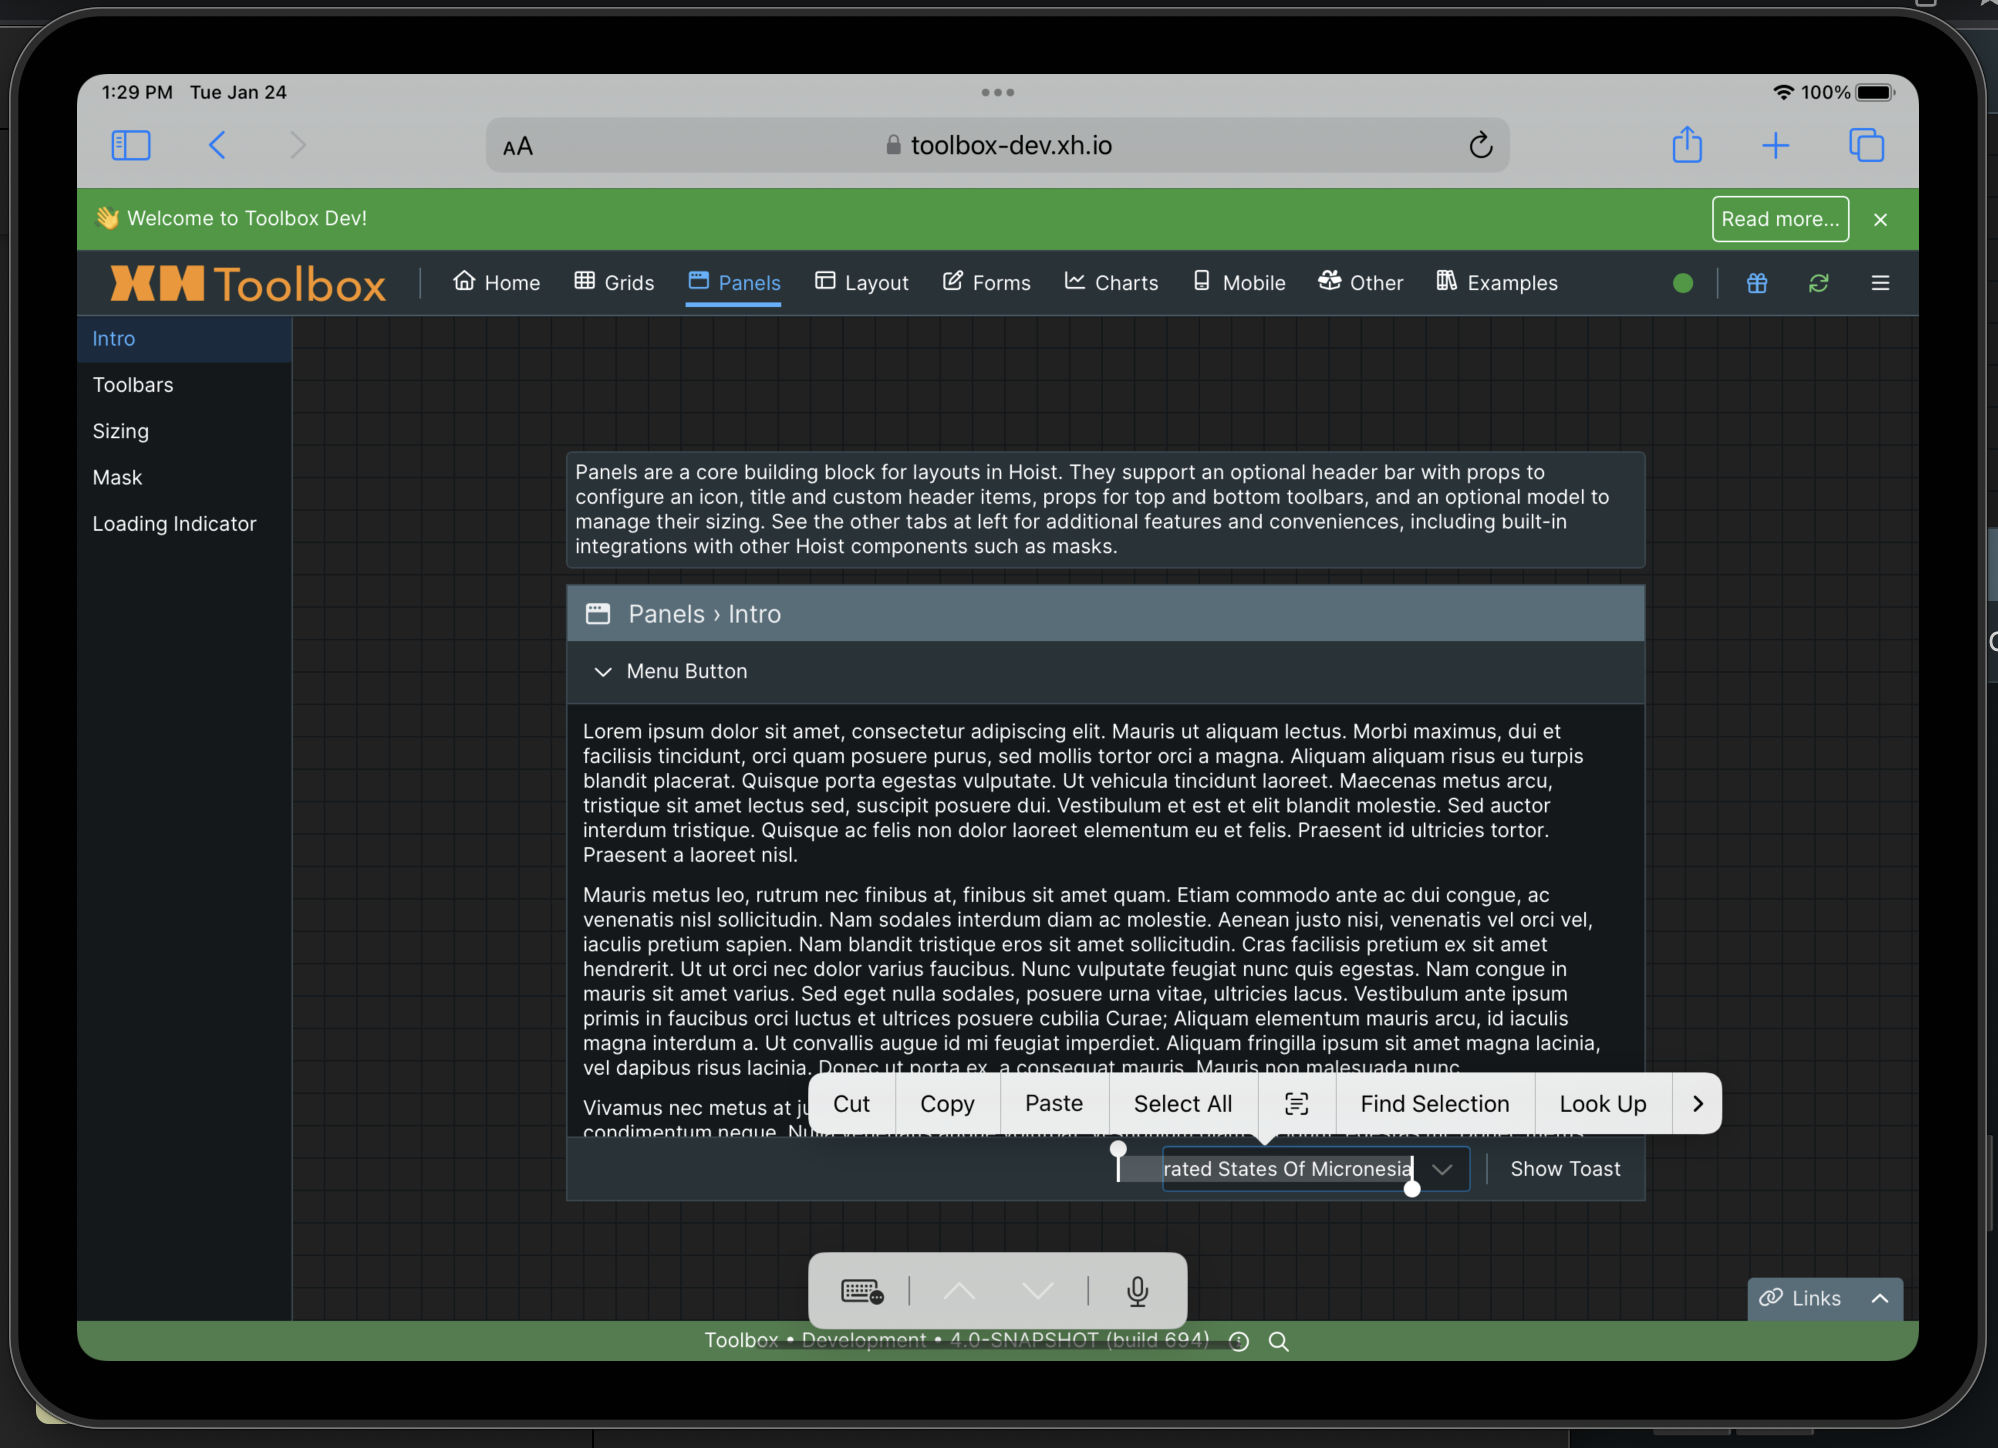Open the Safari tab overview icon
The height and width of the screenshot is (1448, 1998).
1866,145
